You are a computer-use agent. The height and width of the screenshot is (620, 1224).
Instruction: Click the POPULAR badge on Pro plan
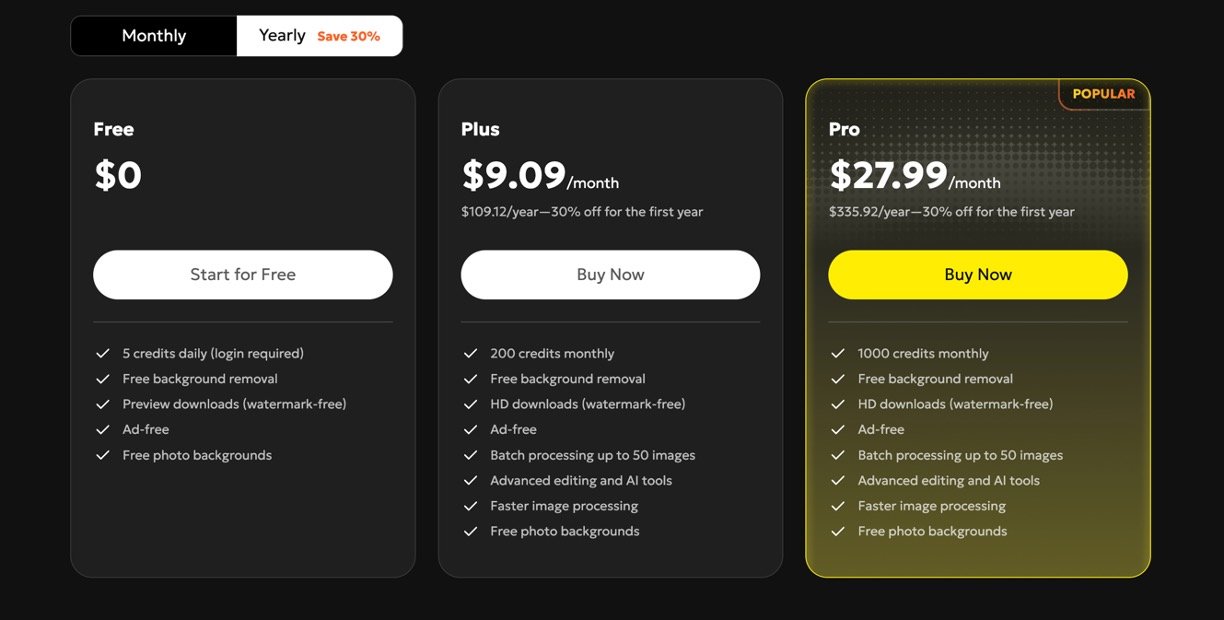point(1103,94)
